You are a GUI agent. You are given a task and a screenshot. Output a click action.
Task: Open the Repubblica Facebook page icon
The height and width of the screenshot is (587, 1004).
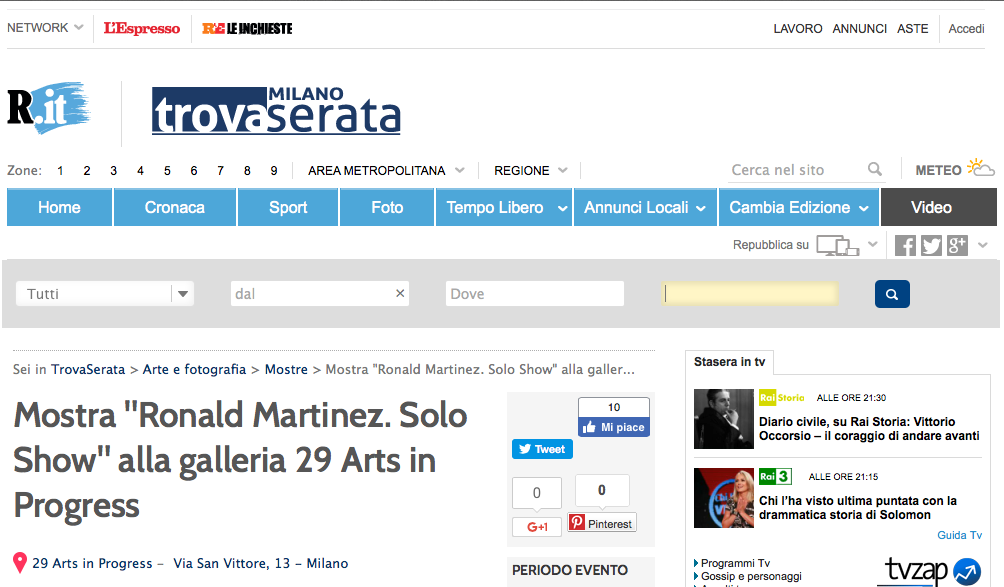coord(905,245)
